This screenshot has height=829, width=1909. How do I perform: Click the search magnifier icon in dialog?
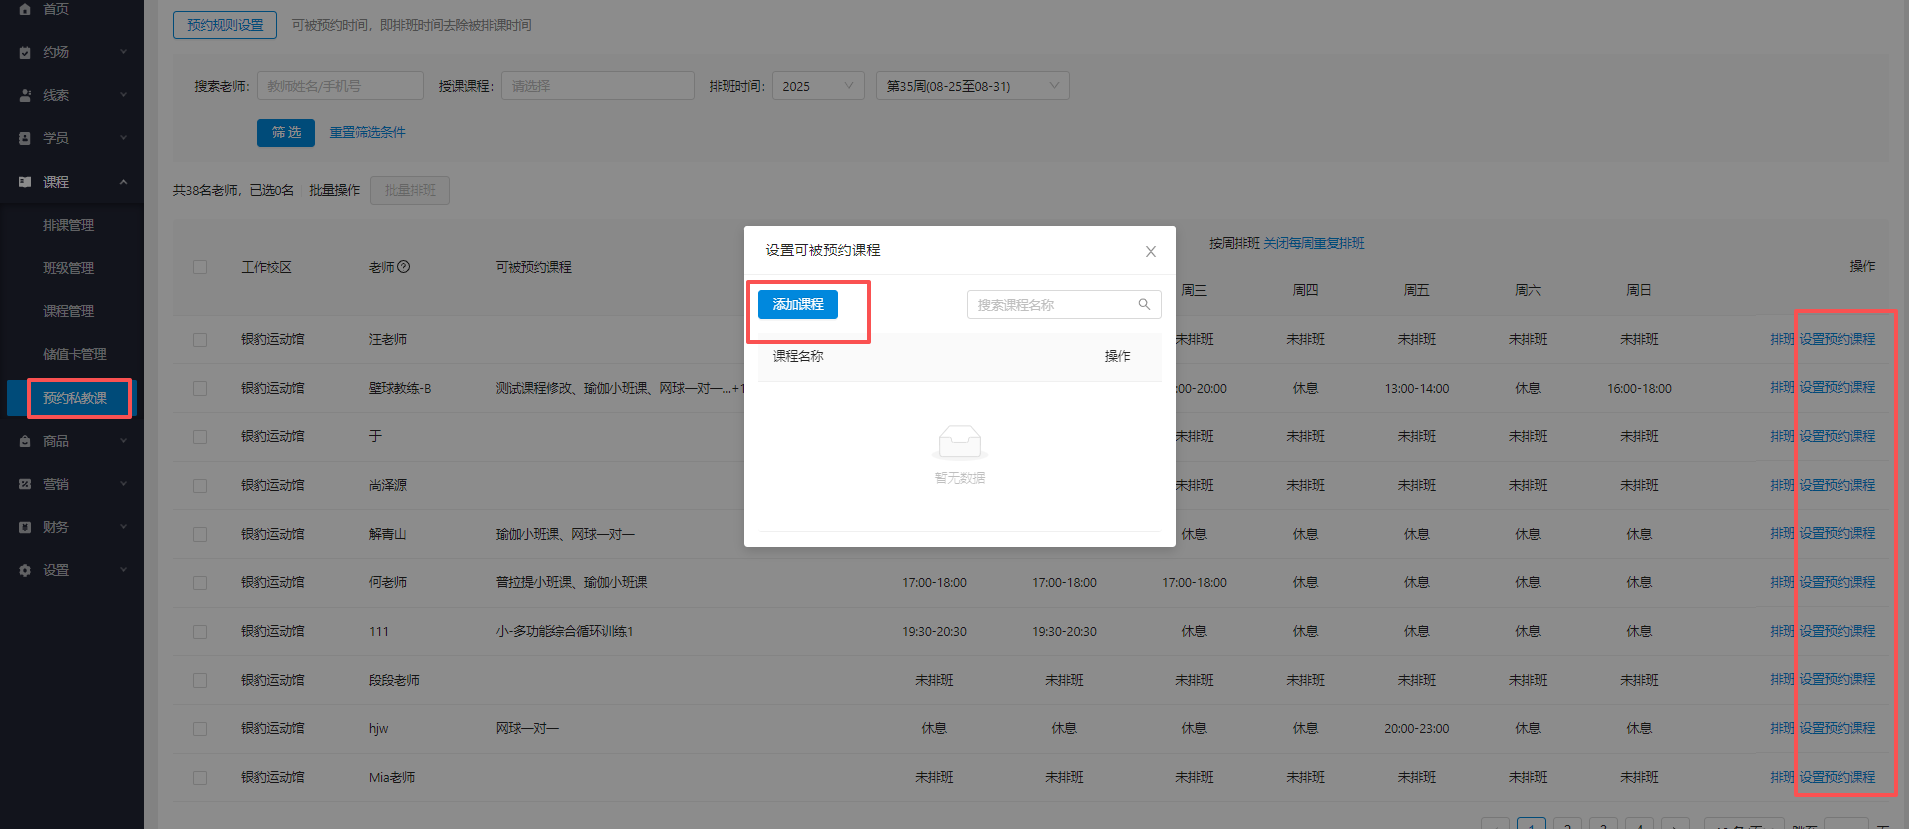pos(1144,304)
